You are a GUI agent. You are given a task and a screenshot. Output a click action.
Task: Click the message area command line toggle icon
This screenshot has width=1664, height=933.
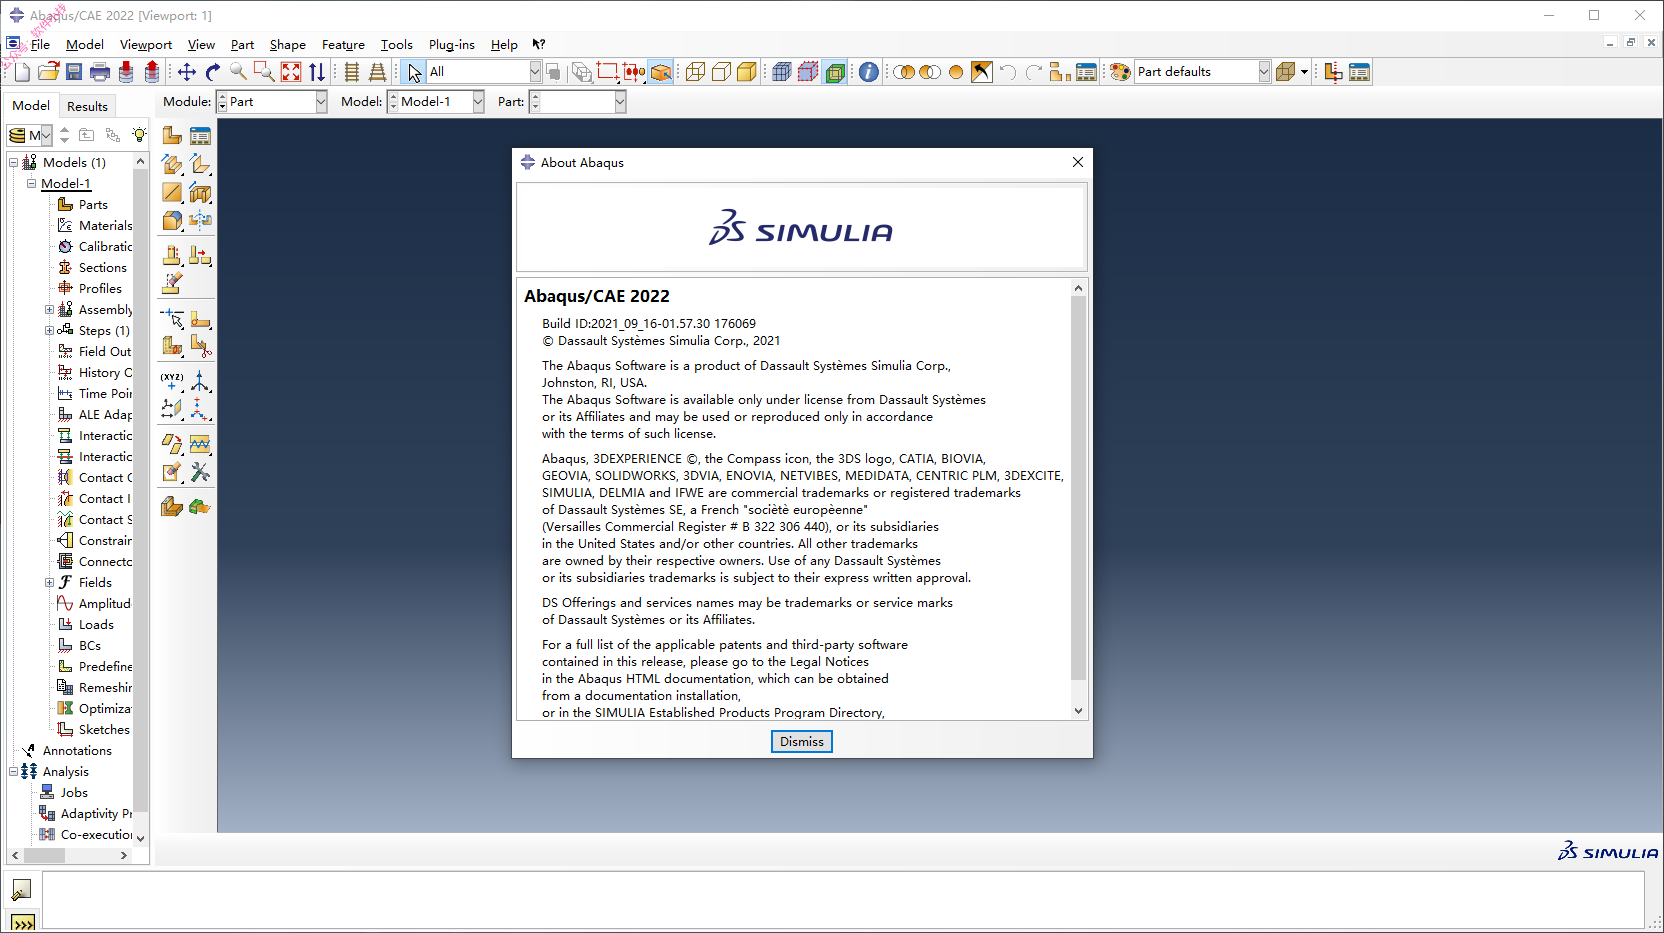pyautogui.click(x=22, y=890)
